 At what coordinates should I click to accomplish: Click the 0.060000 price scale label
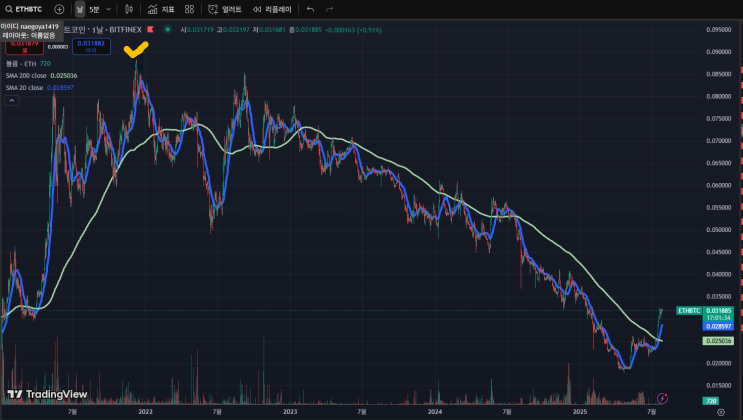(718, 185)
